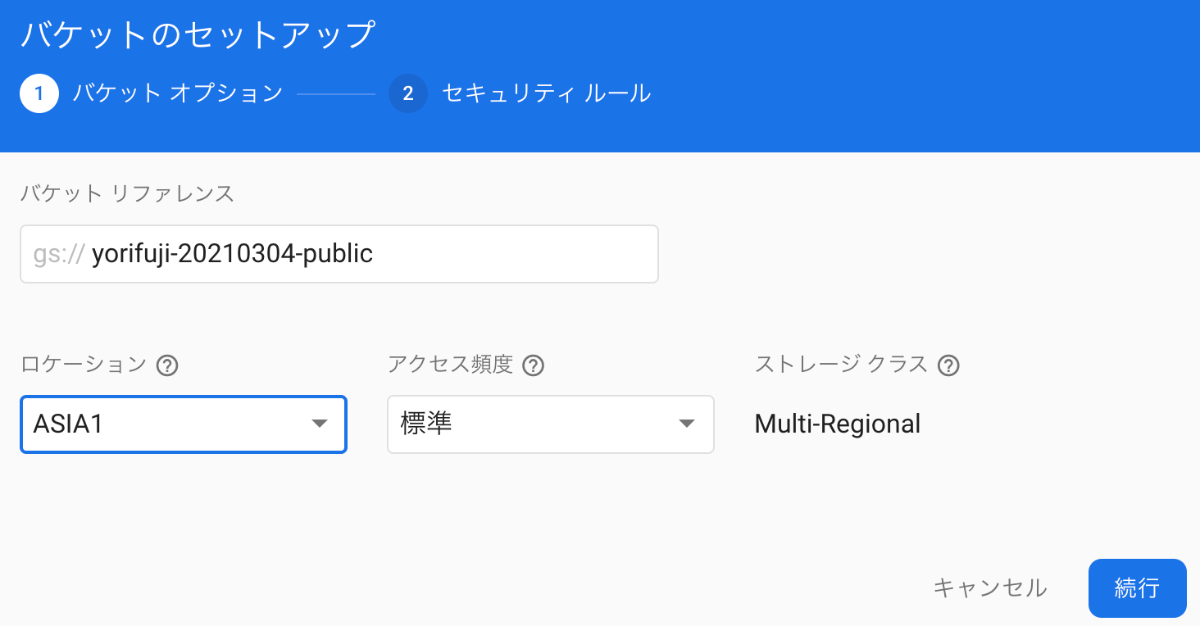Click the バケット リファレンス label
Viewport: 1200px width, 626px height.
tap(127, 194)
